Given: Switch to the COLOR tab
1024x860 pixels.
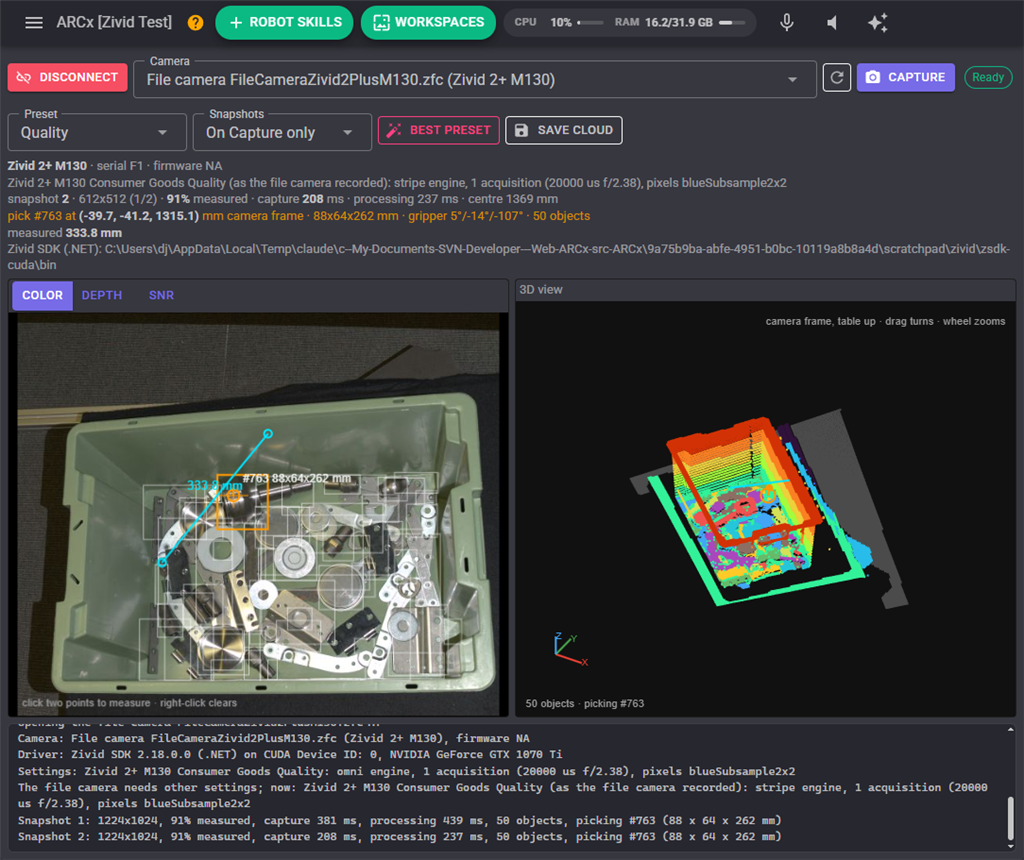Looking at the screenshot, I should click(42, 295).
